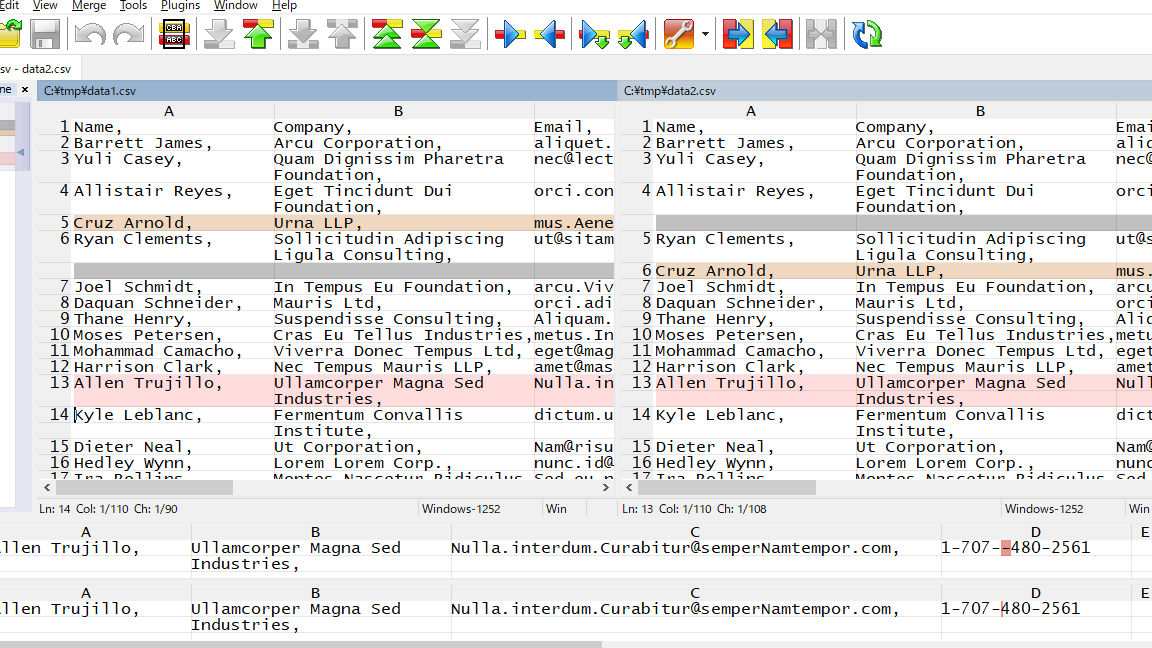Go to next difference (gray down arrow)
Screen dimensions: 1152x648
[219, 35]
